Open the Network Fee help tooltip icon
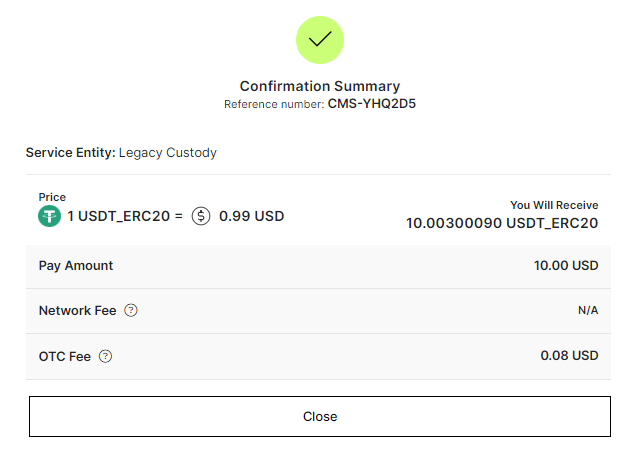The image size is (638, 450). point(131,310)
